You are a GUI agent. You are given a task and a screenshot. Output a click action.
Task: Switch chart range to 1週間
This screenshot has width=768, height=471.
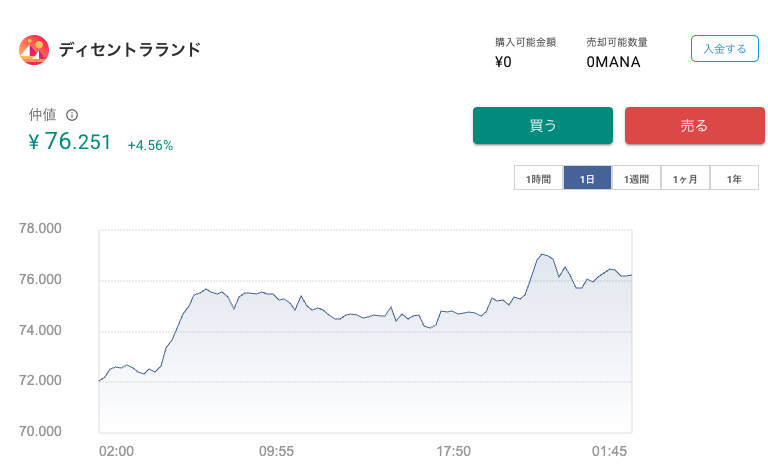pyautogui.click(x=636, y=178)
